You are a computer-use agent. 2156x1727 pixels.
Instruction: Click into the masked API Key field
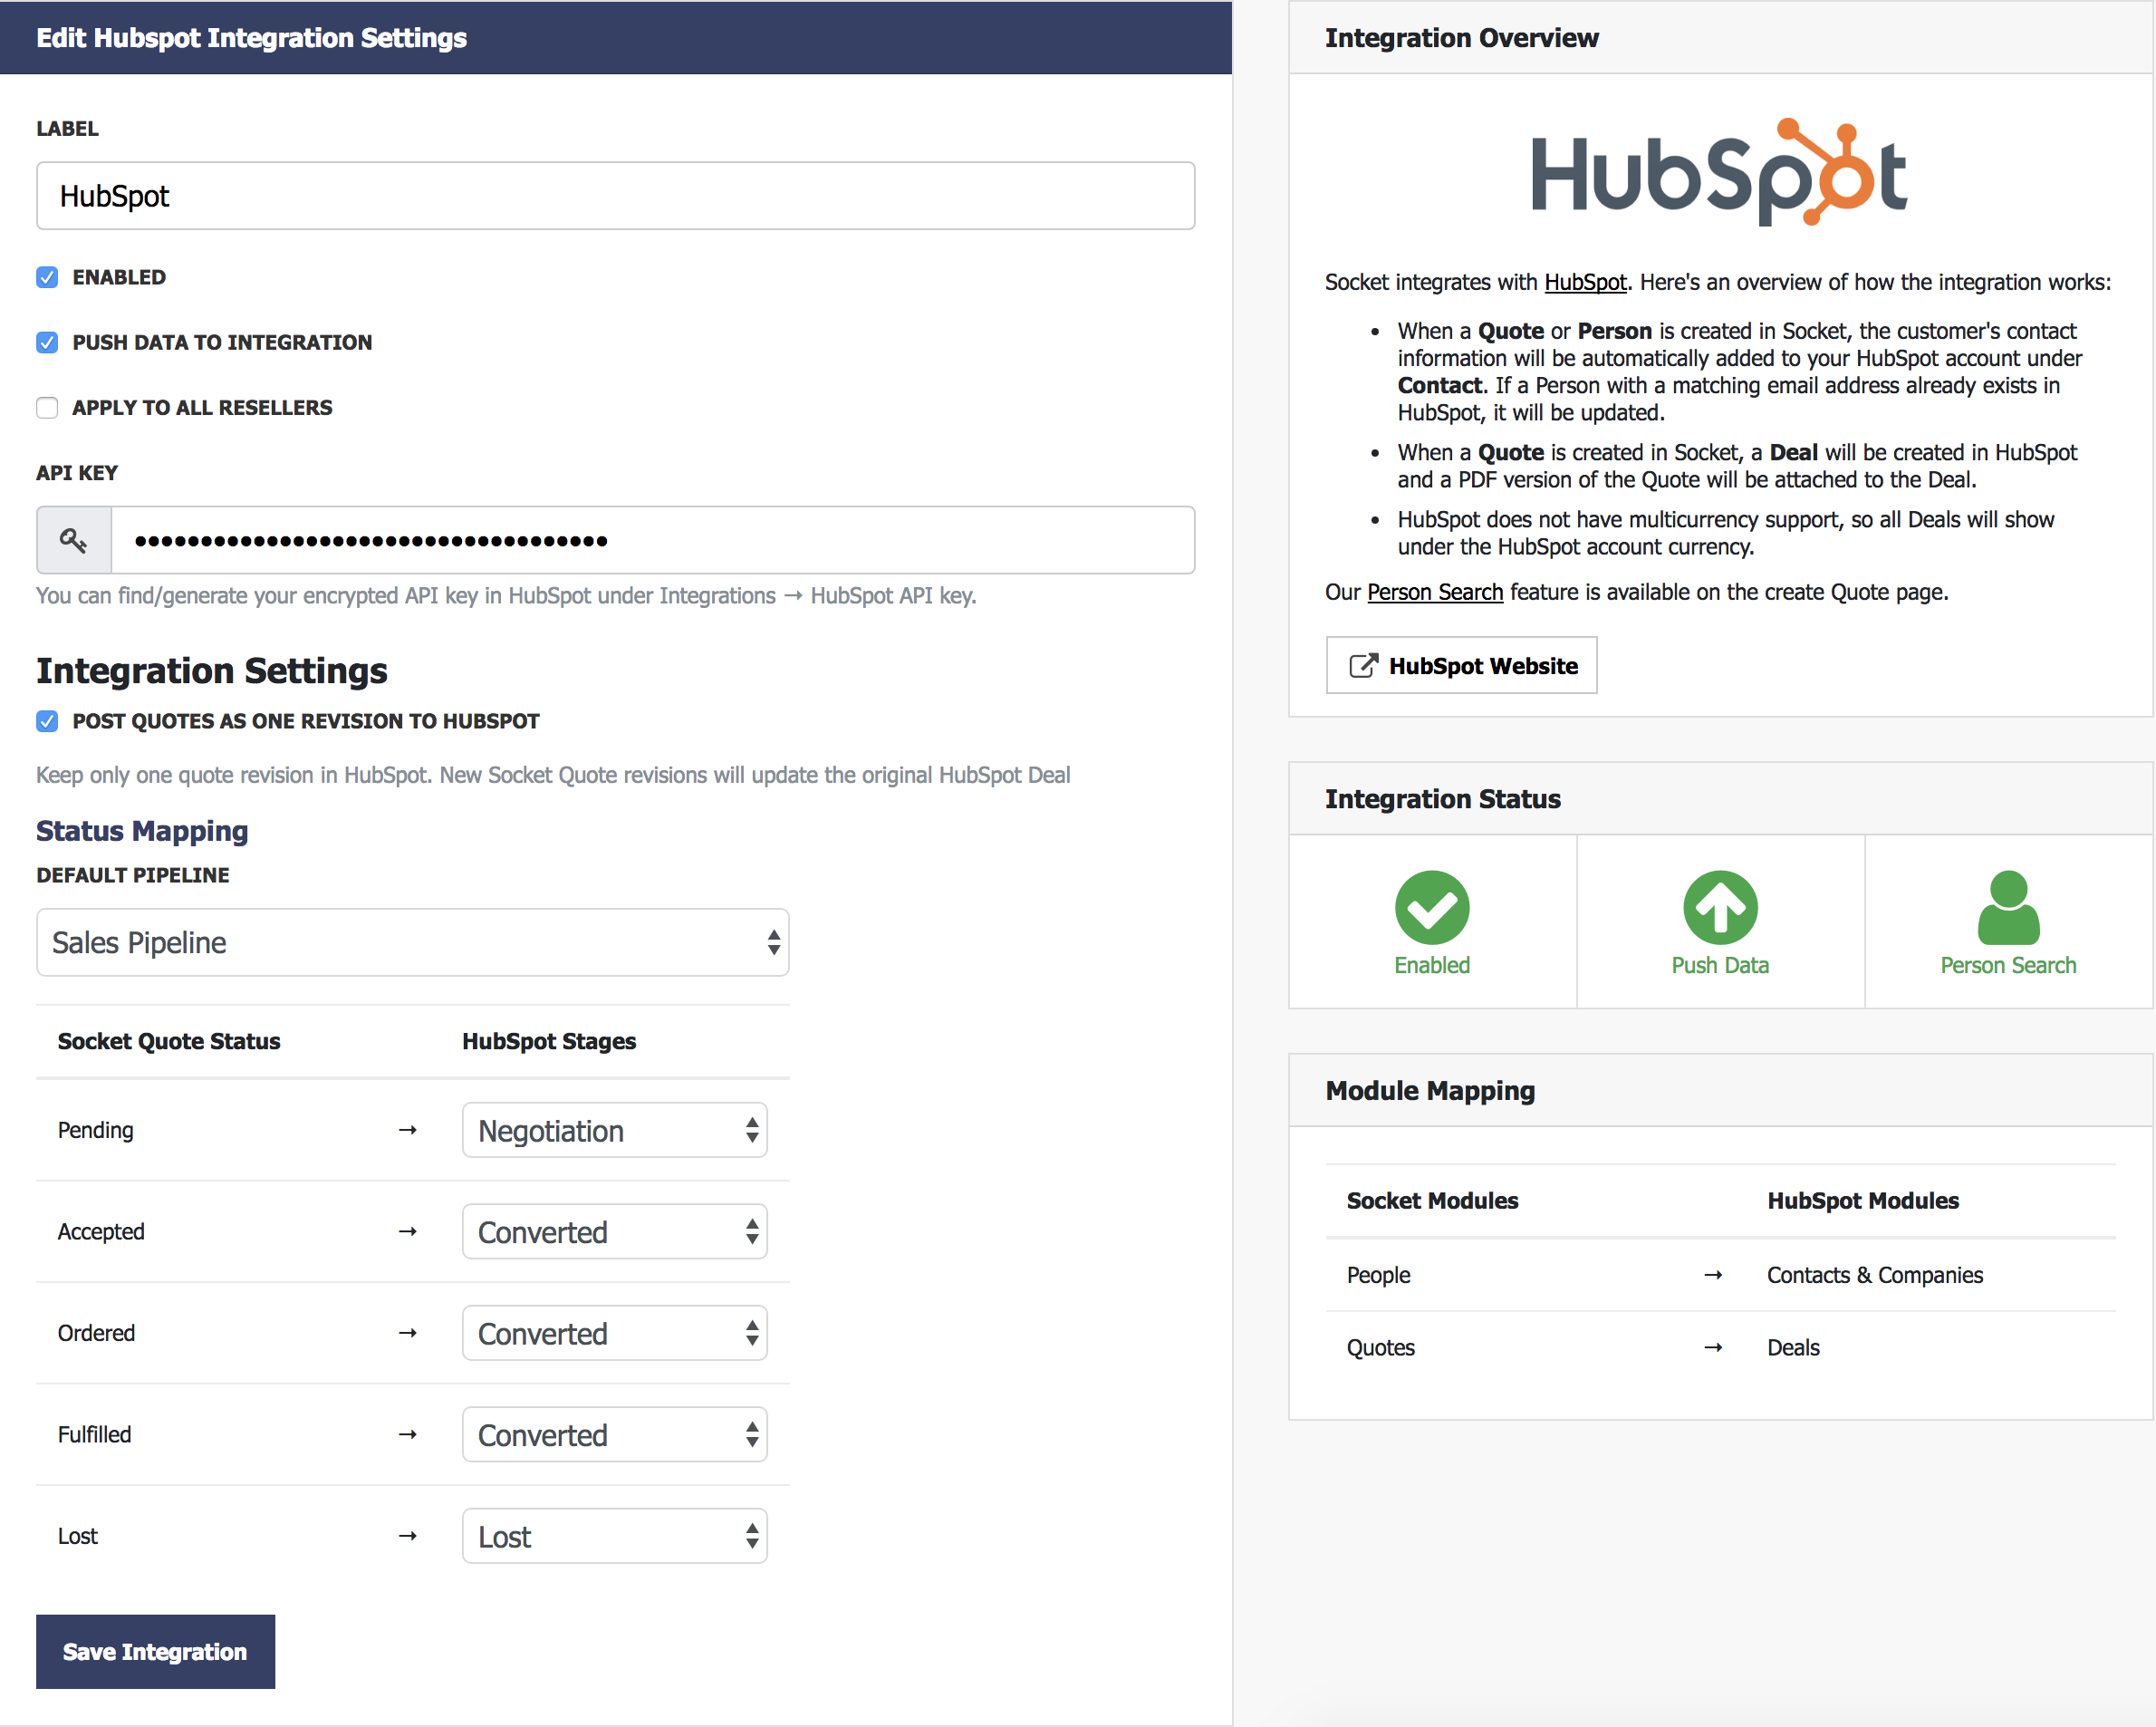tap(653, 540)
